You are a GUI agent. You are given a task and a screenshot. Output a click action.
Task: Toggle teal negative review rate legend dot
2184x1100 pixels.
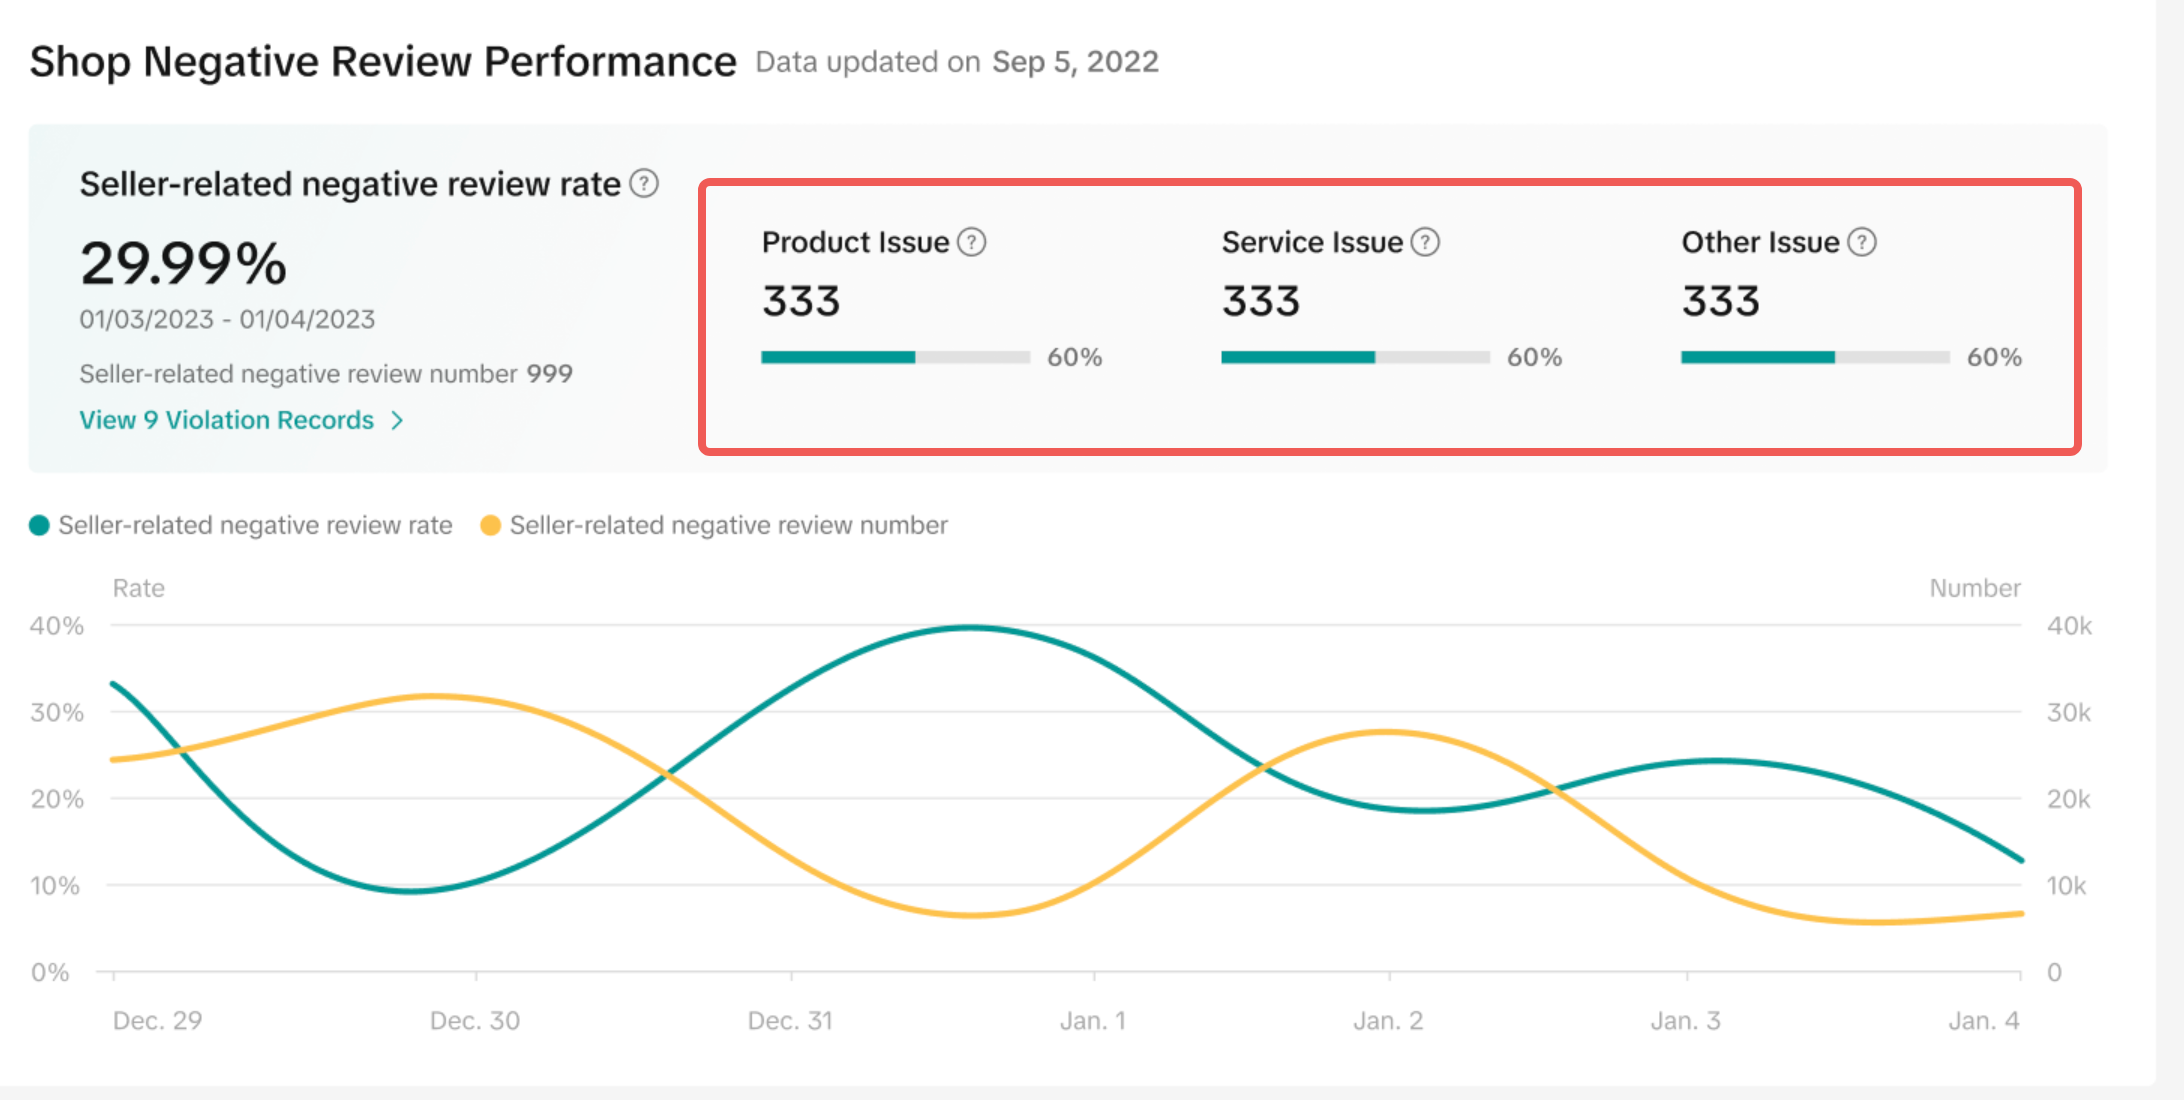(x=39, y=526)
